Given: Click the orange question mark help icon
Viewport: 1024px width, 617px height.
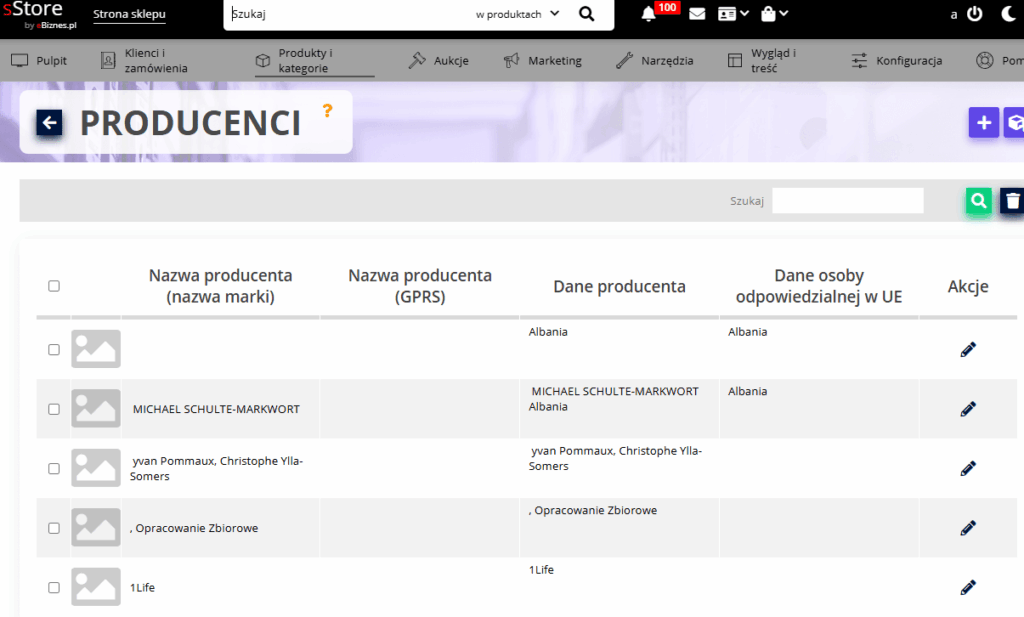Looking at the screenshot, I should click(x=326, y=110).
